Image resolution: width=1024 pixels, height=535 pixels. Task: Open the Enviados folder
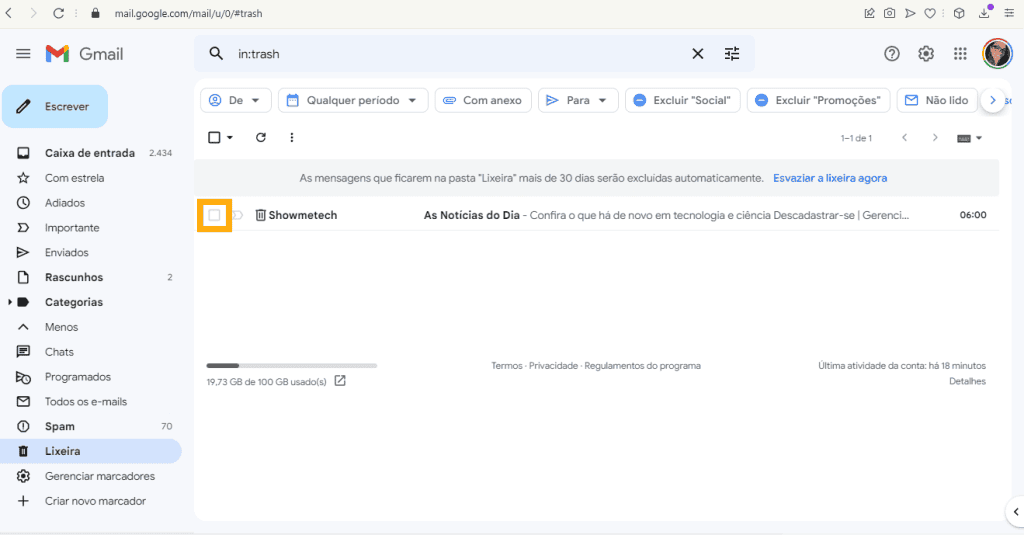click(67, 252)
